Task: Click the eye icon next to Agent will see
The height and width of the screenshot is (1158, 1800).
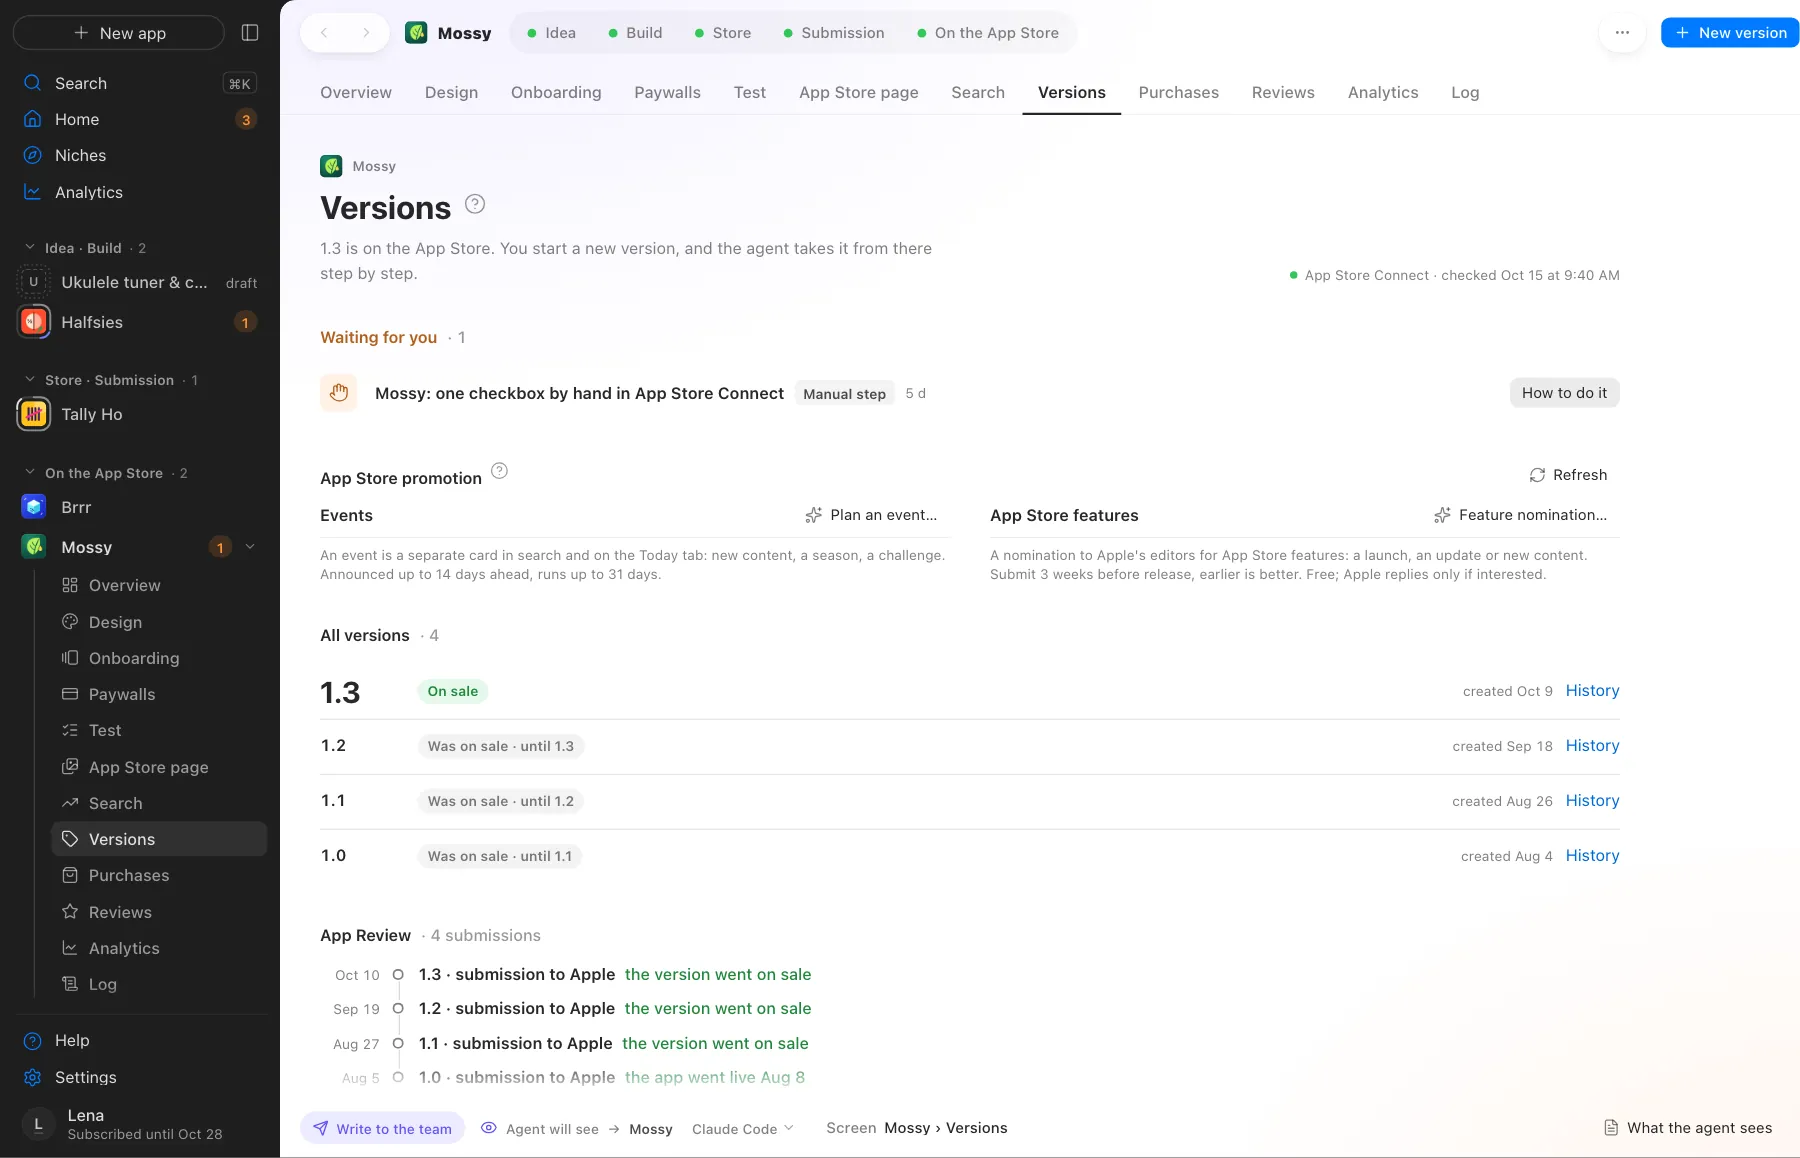Action: (489, 1128)
